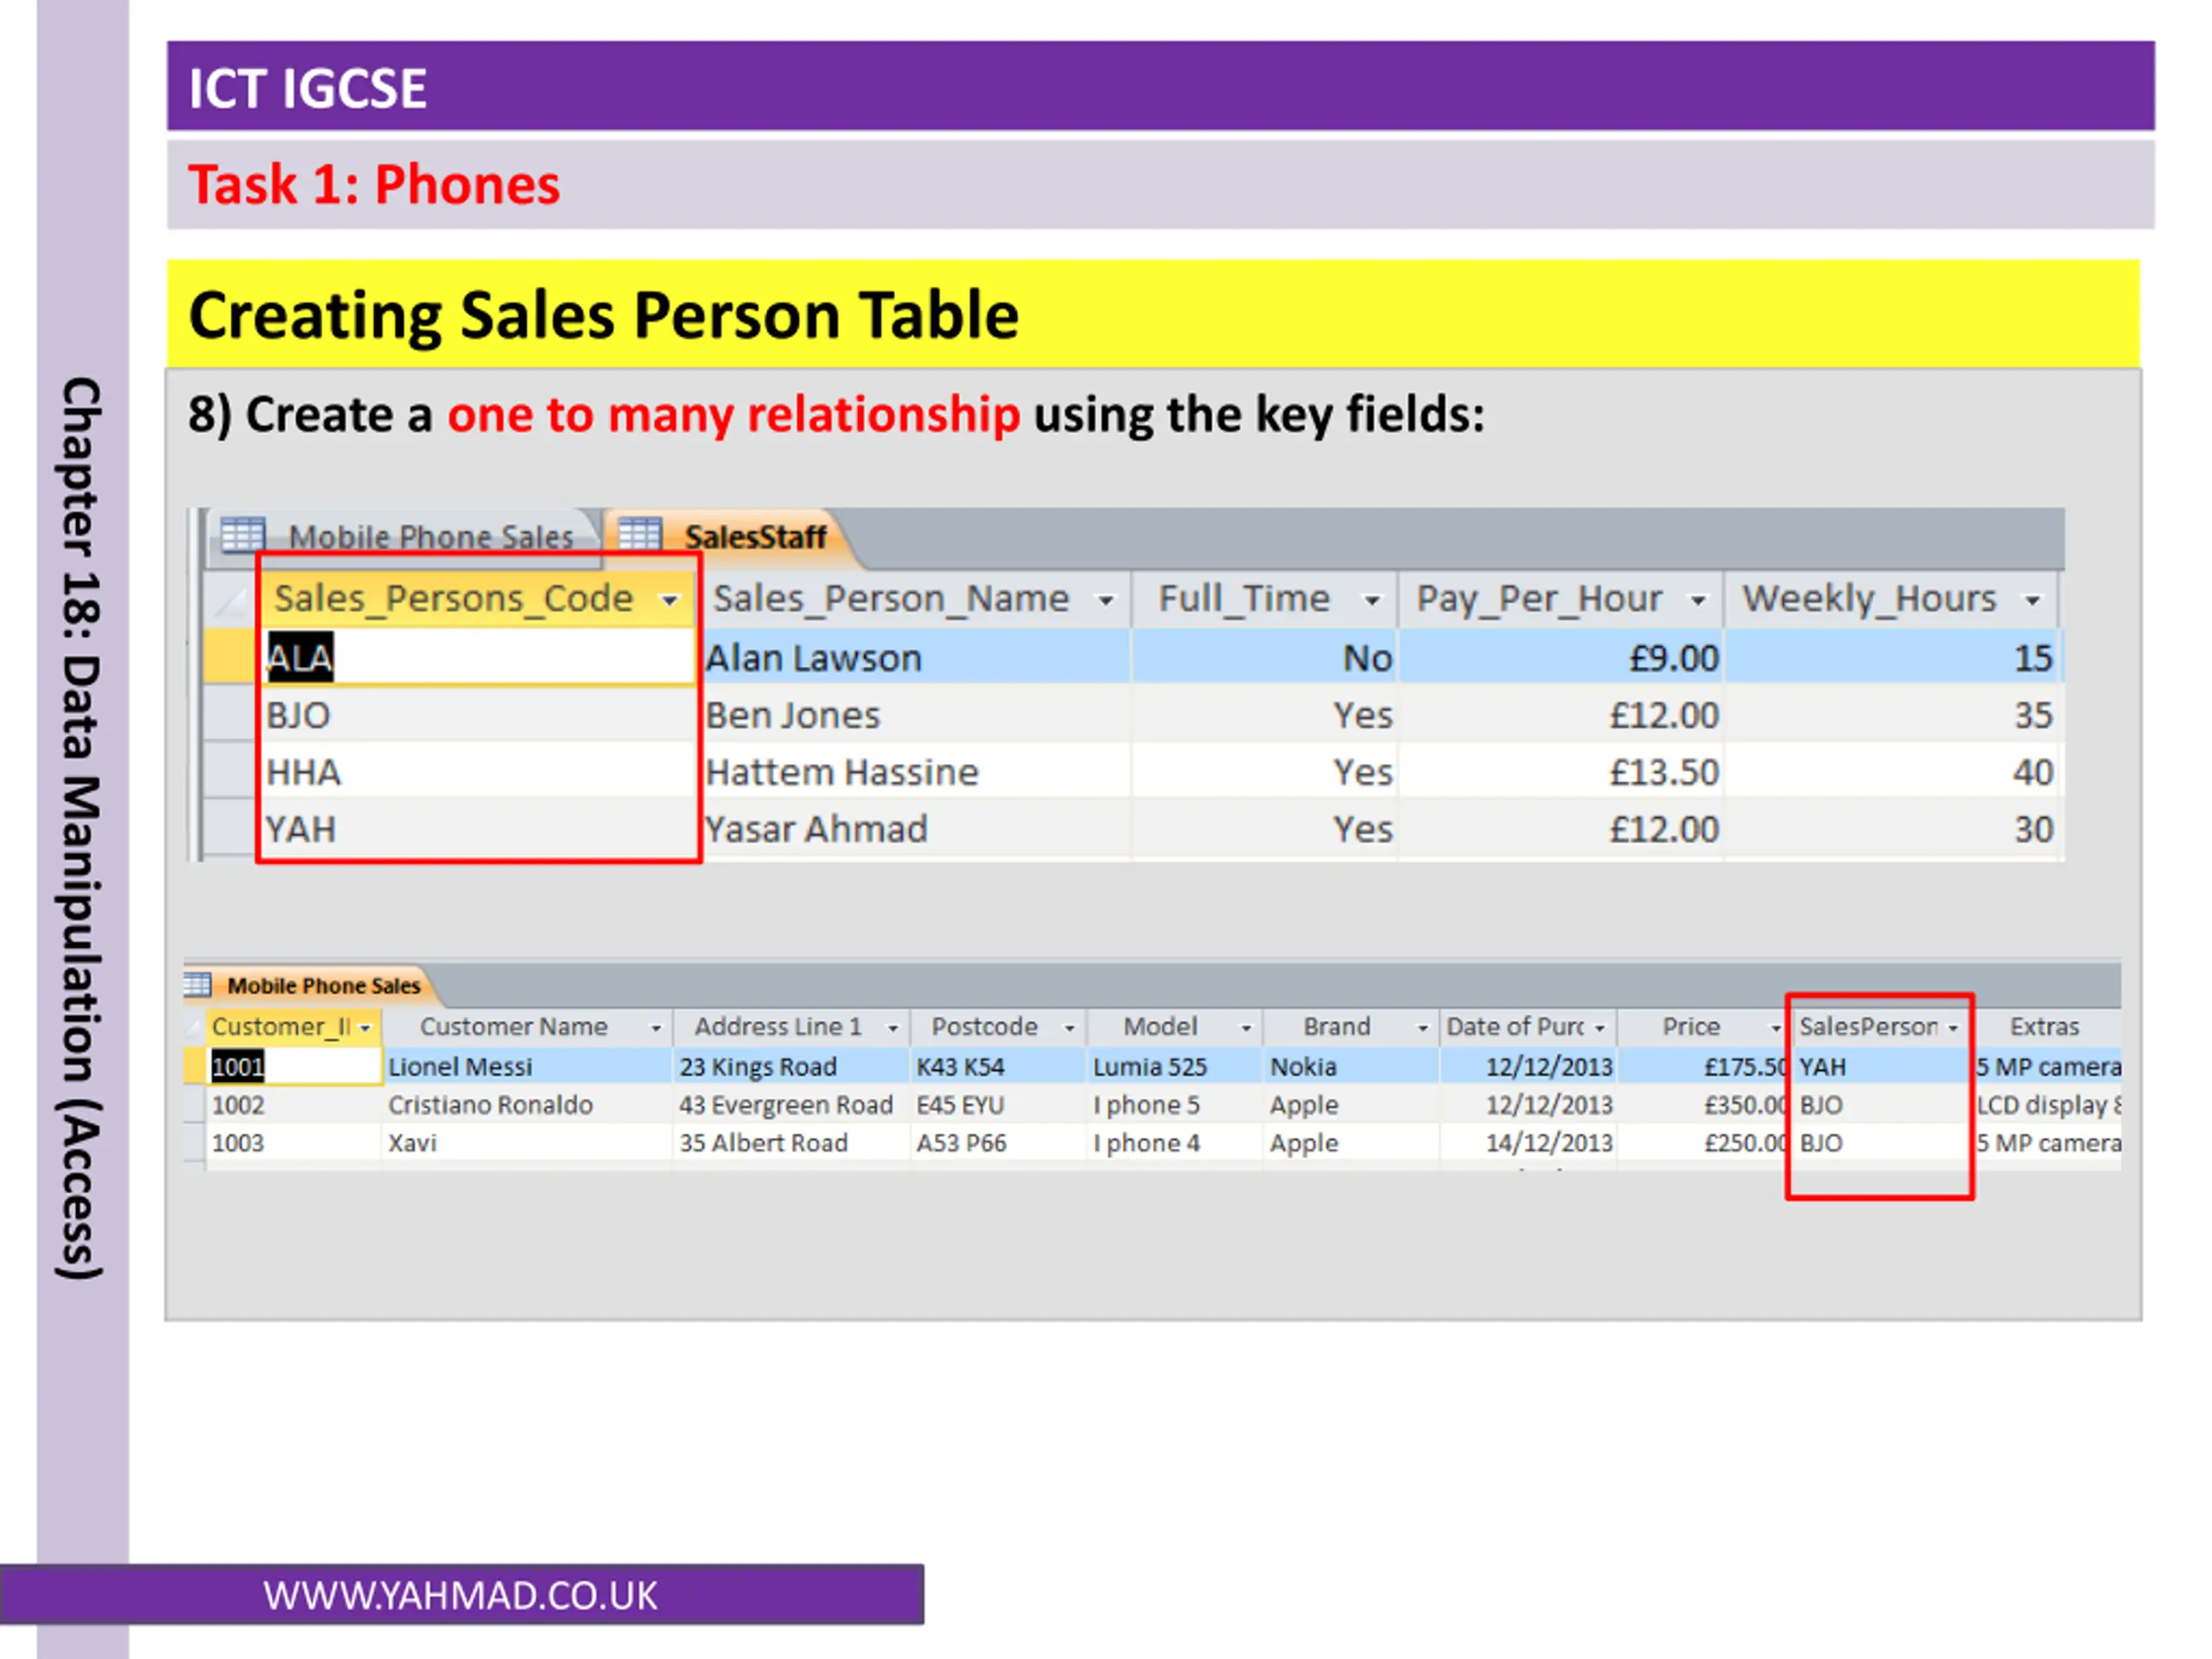Select the row header for Ben Jones
The image size is (2212, 1659).
[229, 714]
